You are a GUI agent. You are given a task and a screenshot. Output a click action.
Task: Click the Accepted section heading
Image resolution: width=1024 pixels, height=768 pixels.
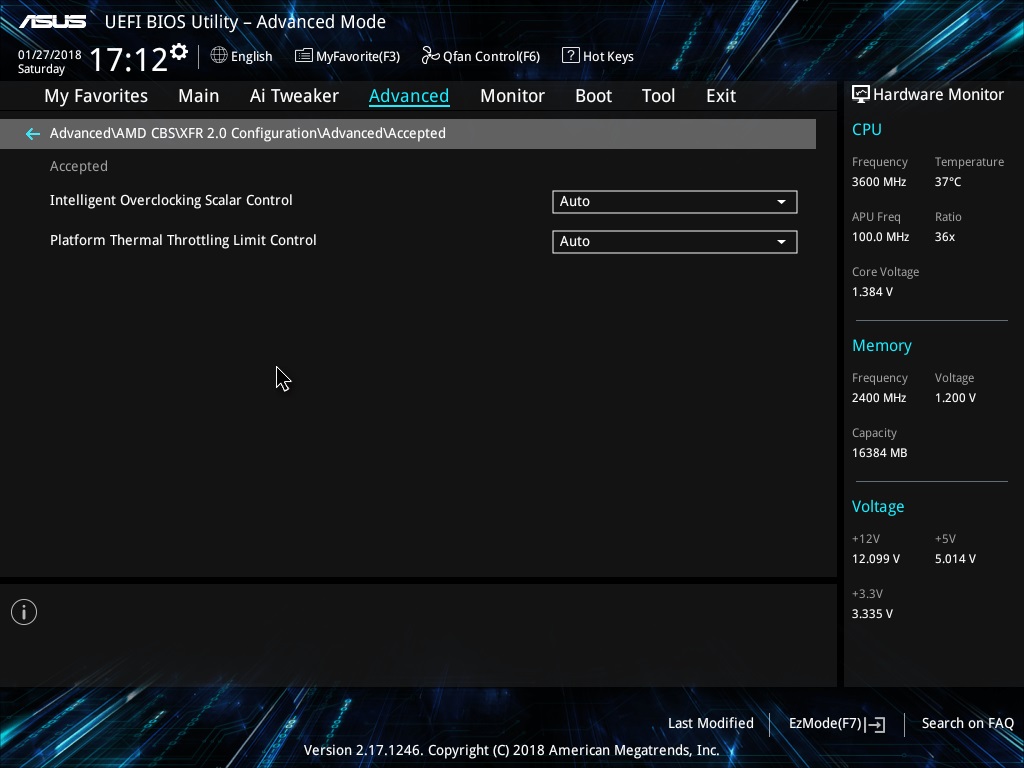click(x=78, y=167)
